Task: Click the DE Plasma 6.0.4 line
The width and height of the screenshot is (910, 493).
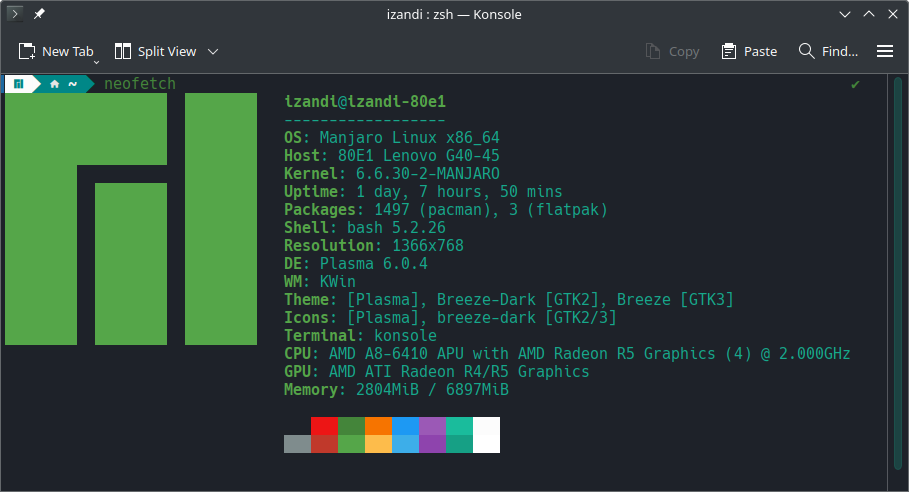Action: point(356,264)
